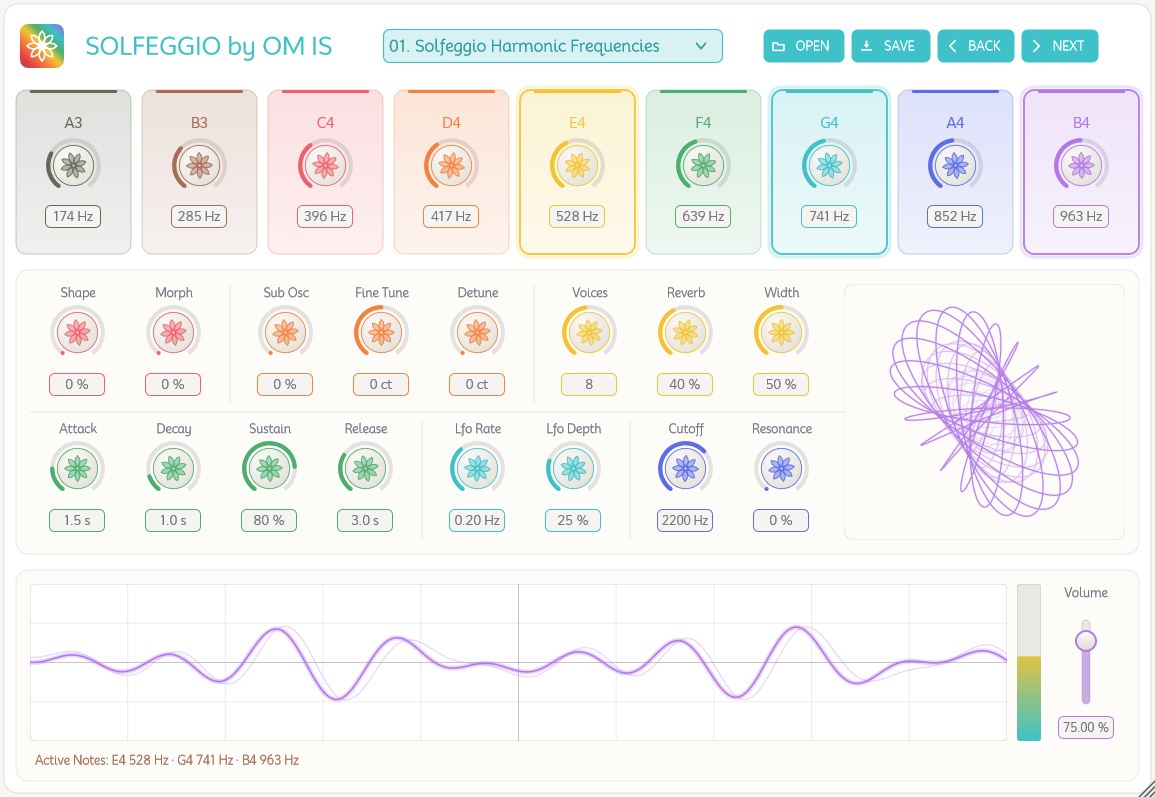Click the waveform oscilloscope display

click(519, 662)
